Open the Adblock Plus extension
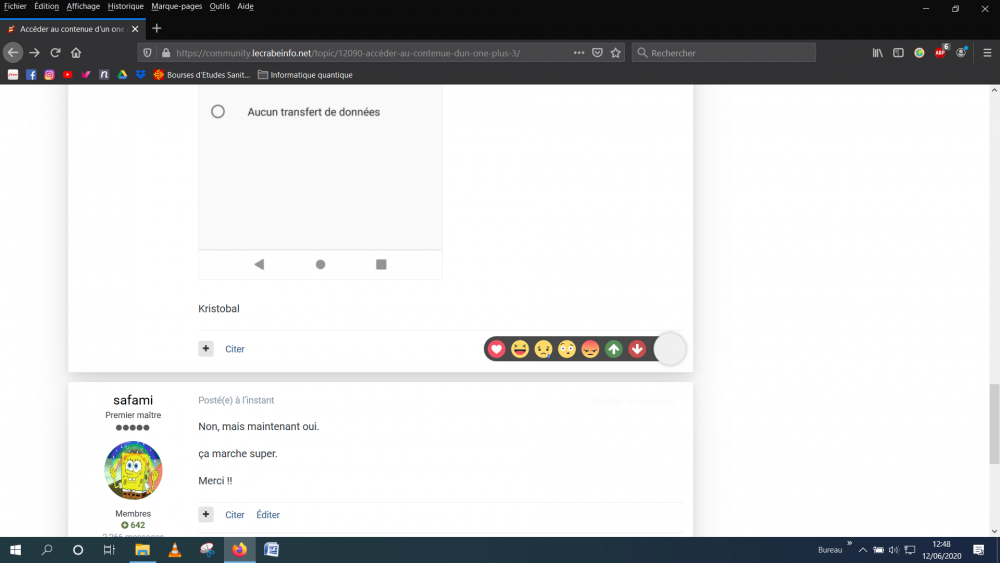 tap(941, 53)
